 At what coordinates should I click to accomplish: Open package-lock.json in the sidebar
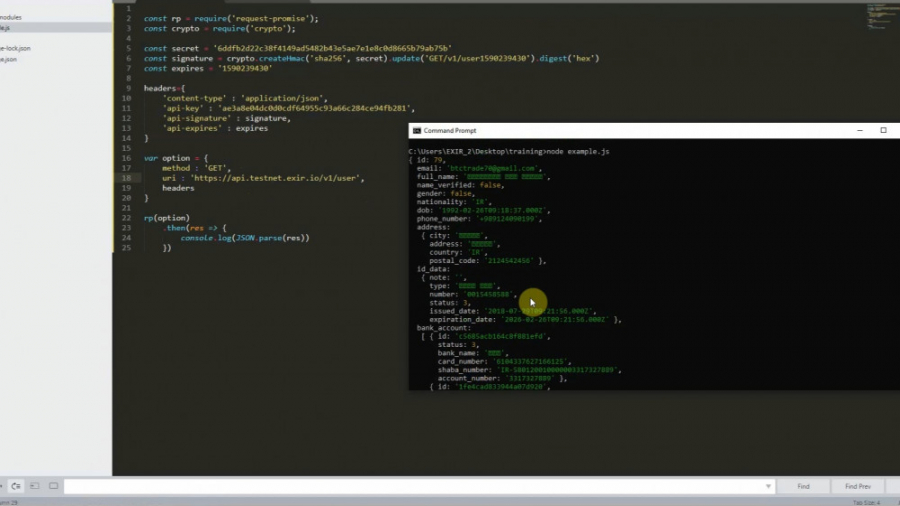tap(15, 48)
